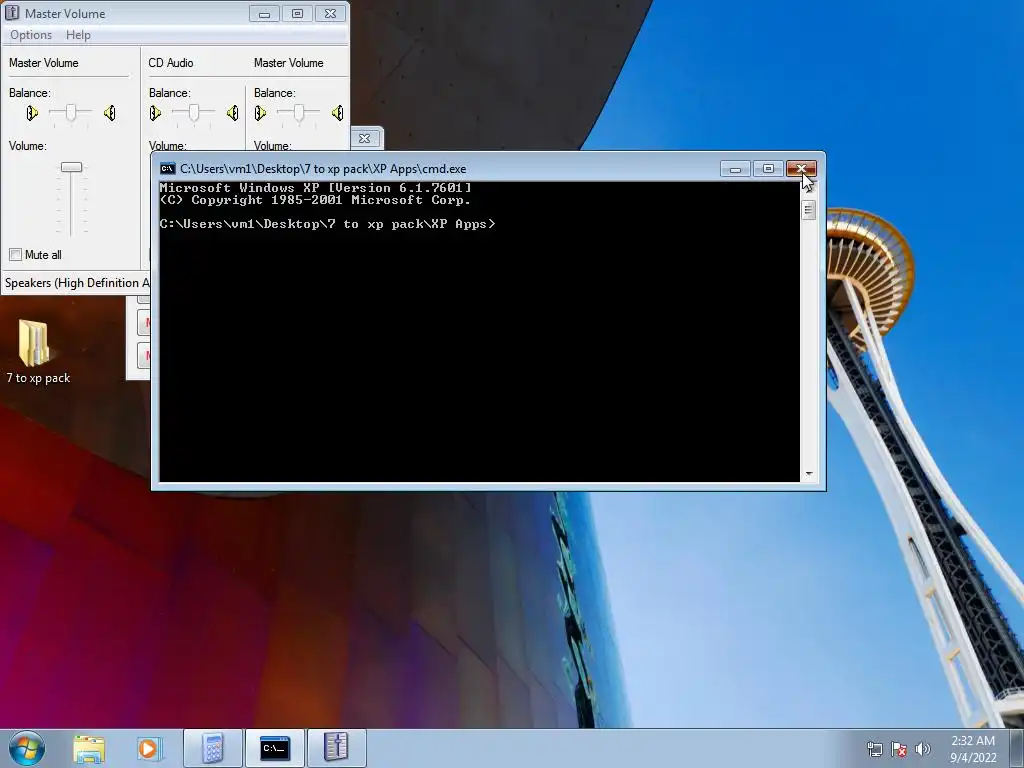This screenshot has width=1024, height=768.
Task: Launch Windows Media Player from the taskbar
Action: [x=149, y=748]
